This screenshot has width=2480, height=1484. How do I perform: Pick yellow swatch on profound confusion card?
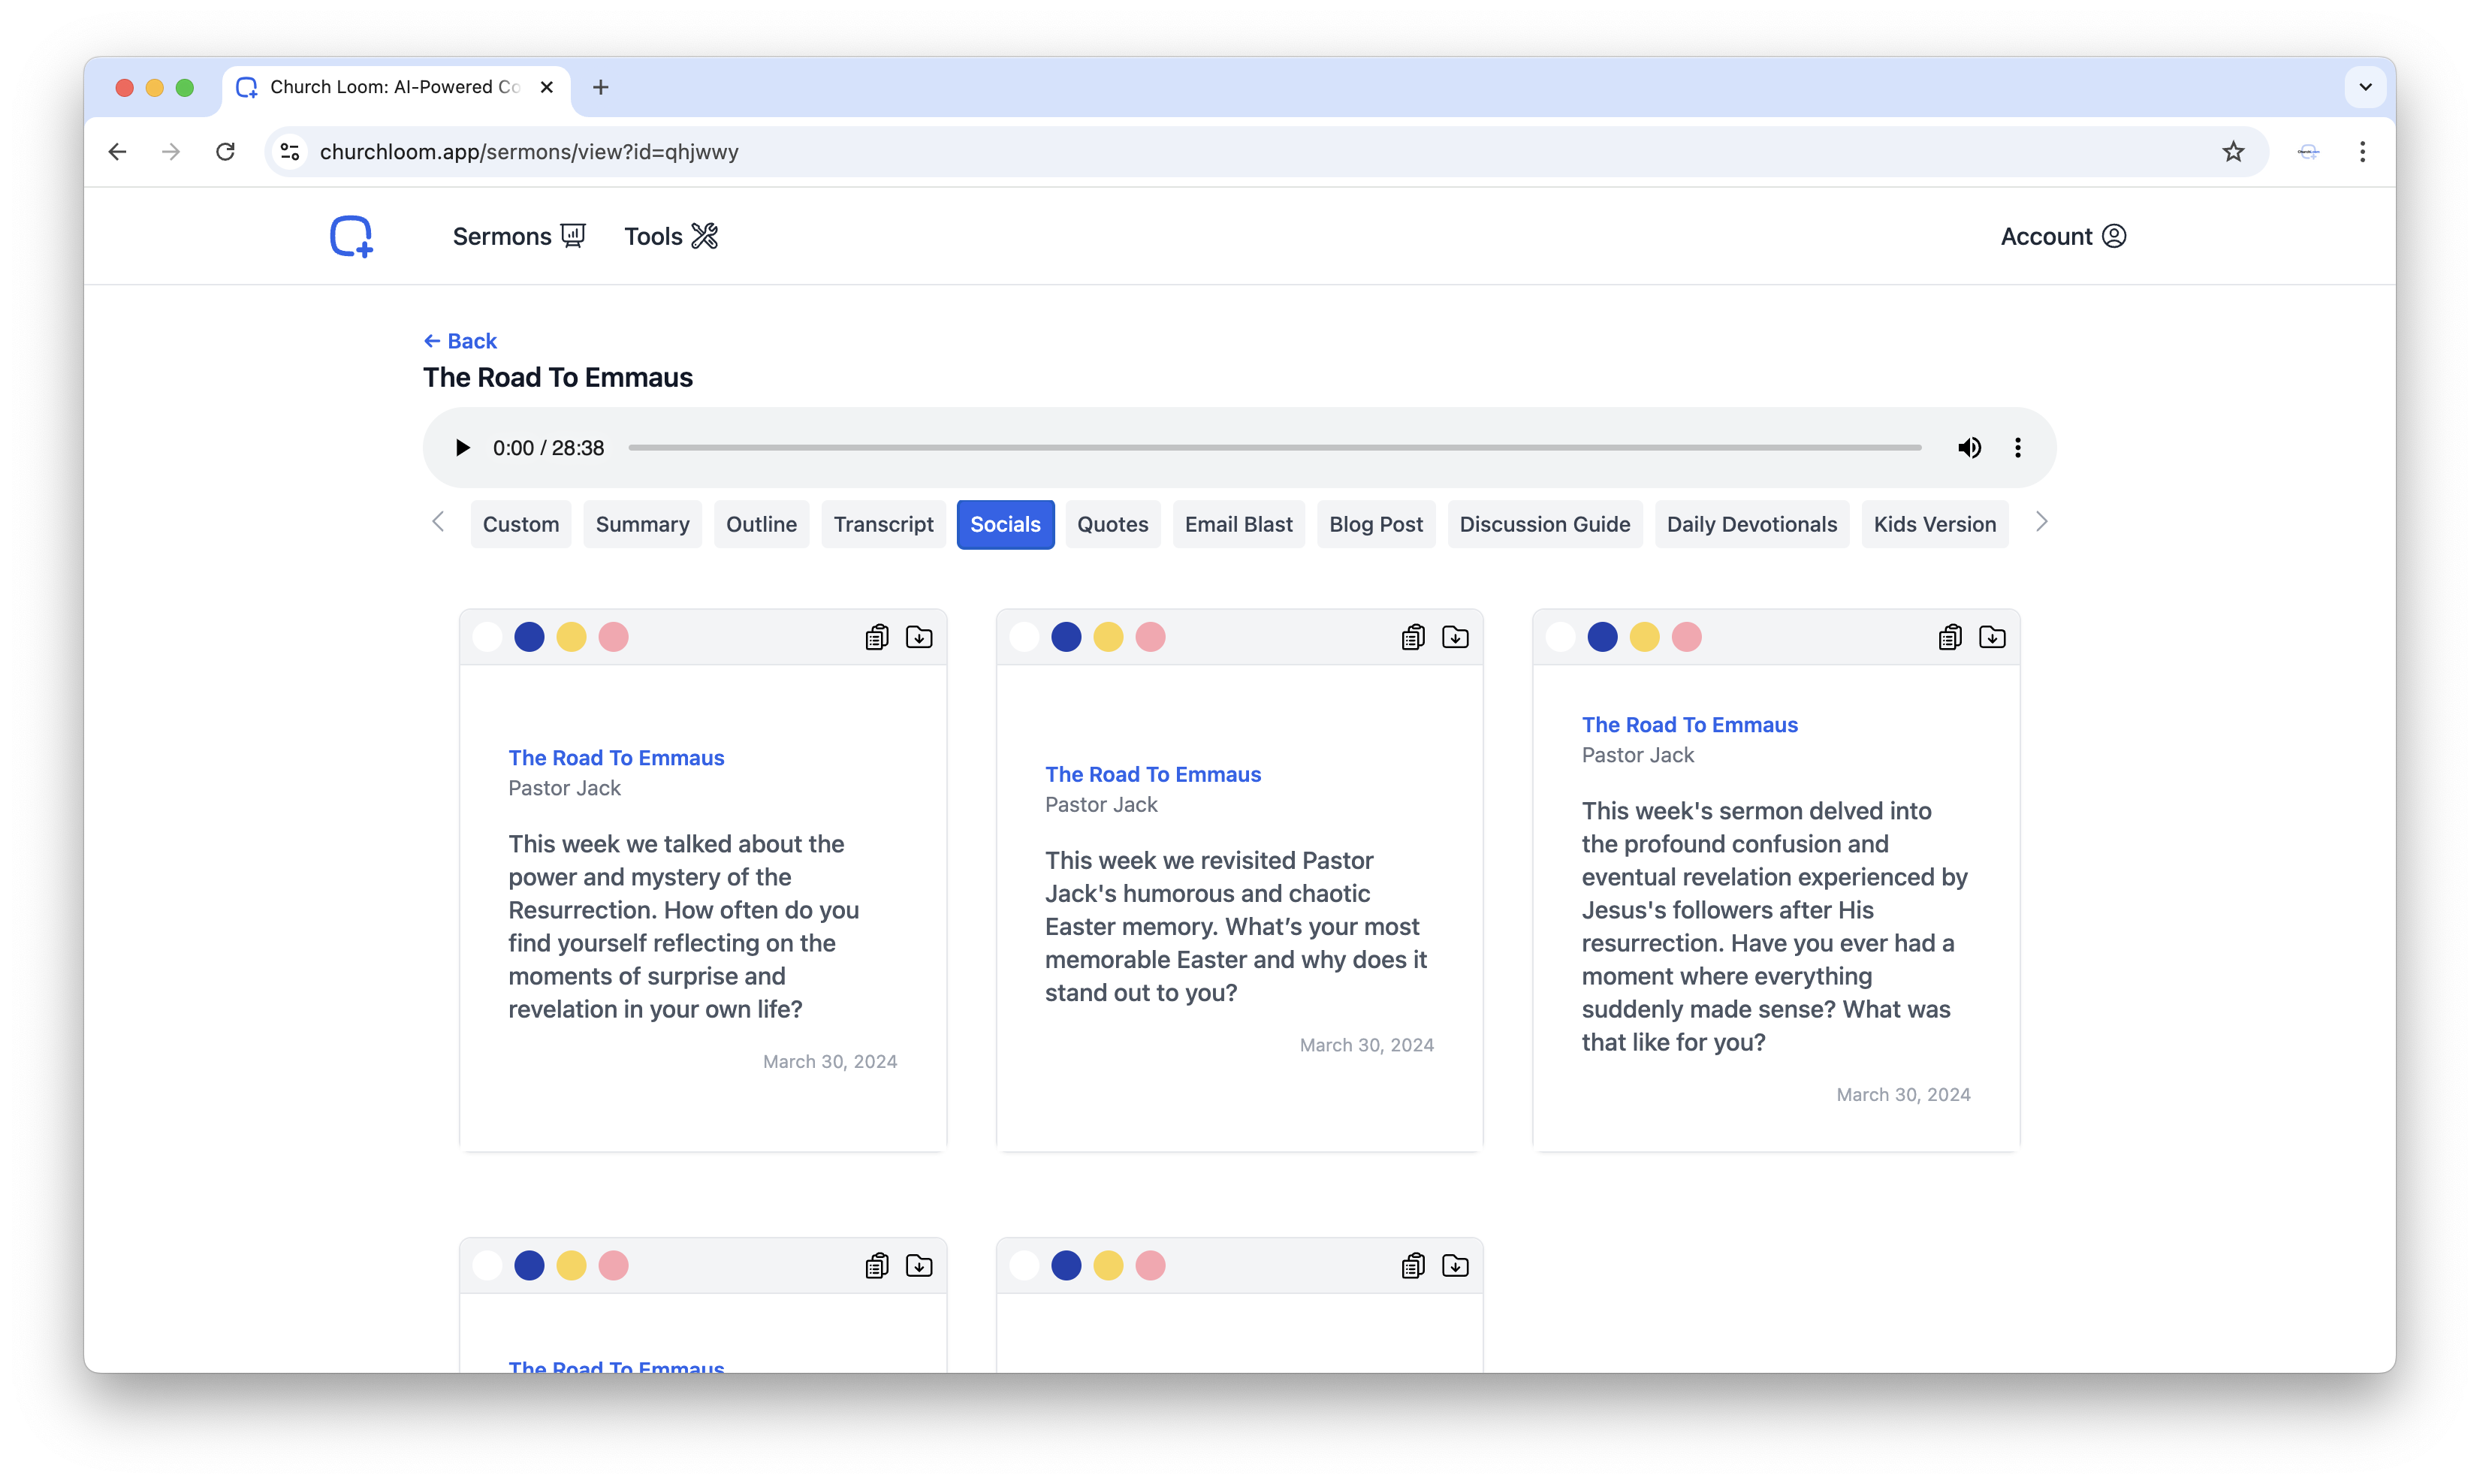tap(1644, 637)
